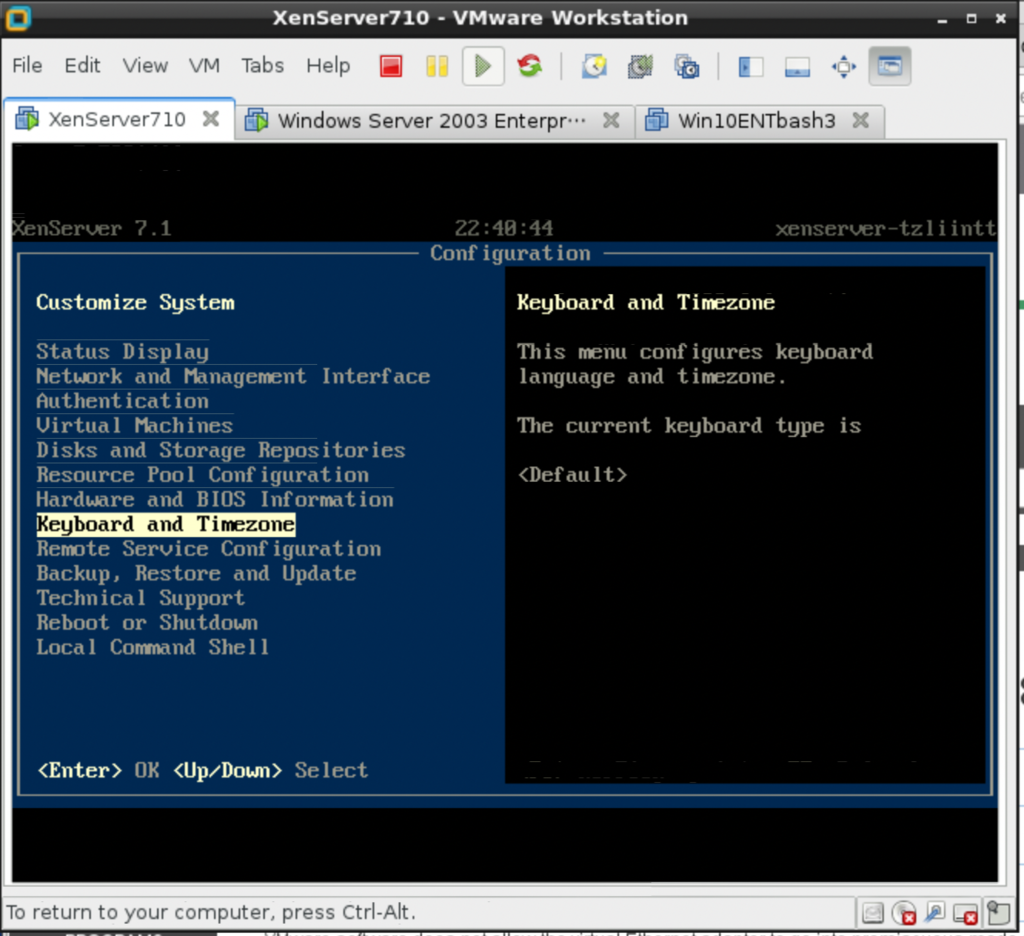Close the VMware Workstation window
This screenshot has height=936, width=1024.
(1000, 18)
